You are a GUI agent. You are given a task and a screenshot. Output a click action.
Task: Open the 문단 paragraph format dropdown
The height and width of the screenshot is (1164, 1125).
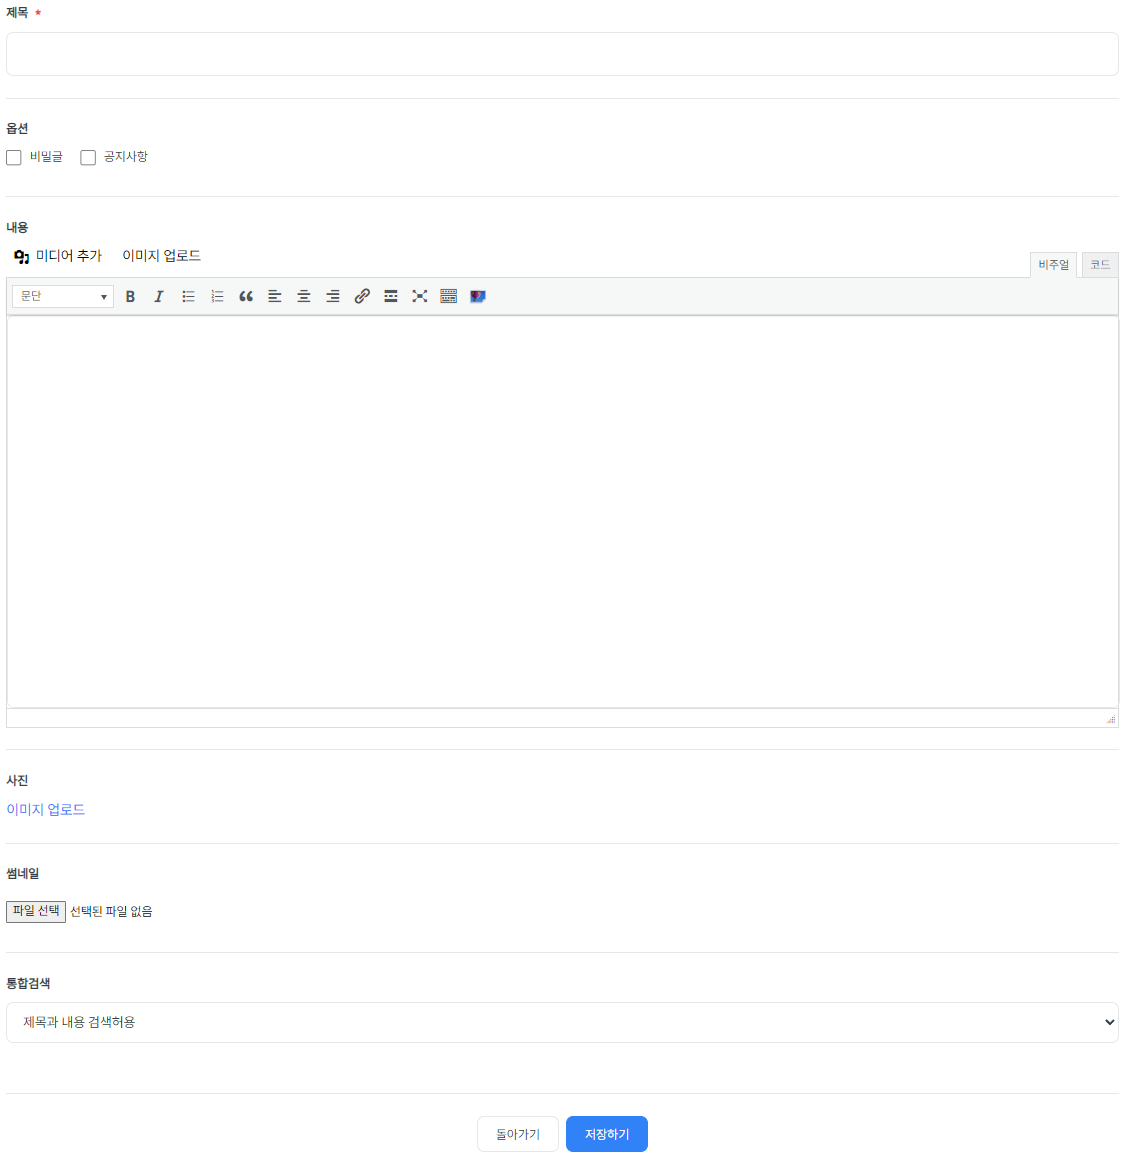63,296
